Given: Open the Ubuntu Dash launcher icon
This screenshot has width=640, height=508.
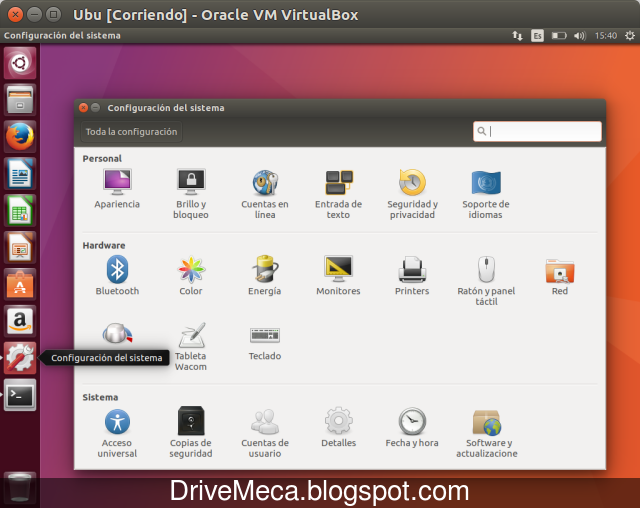Looking at the screenshot, I should [x=20, y=63].
